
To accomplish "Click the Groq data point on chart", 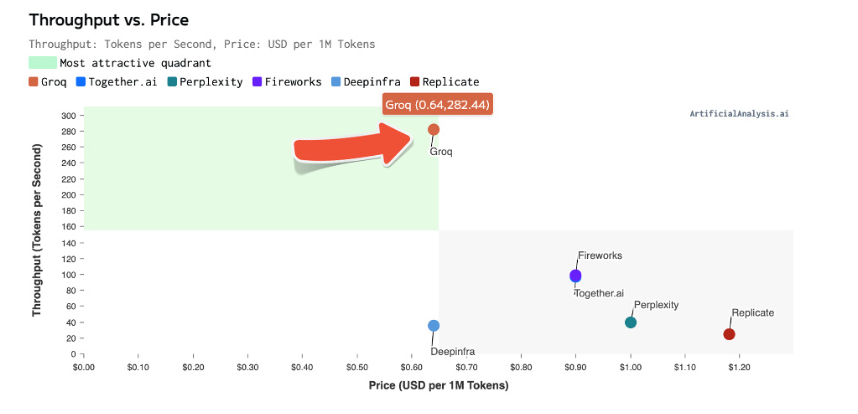I will (x=433, y=129).
